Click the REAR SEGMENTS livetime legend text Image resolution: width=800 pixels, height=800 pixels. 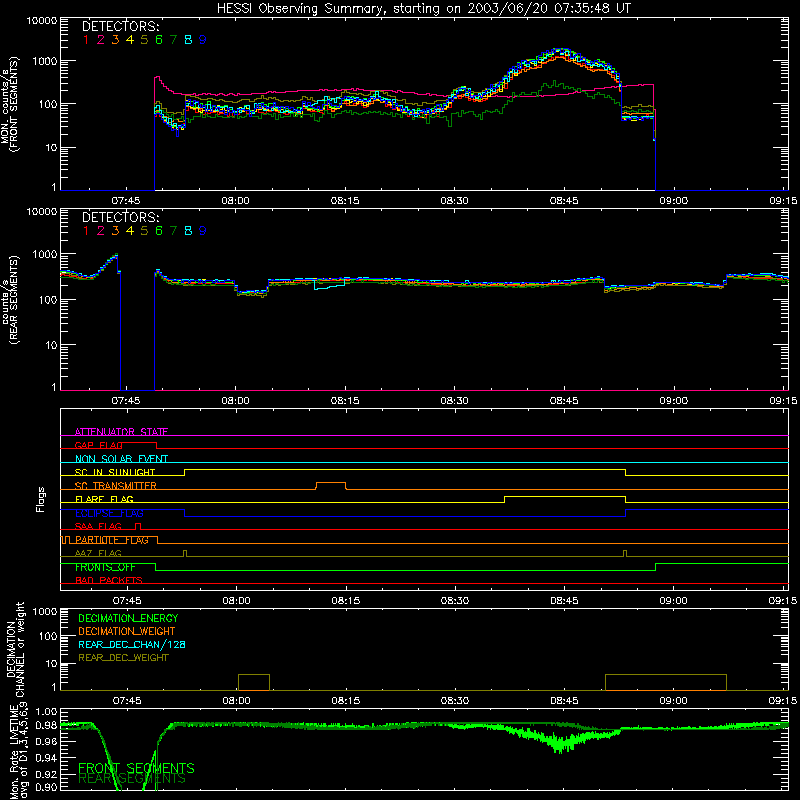(132, 779)
